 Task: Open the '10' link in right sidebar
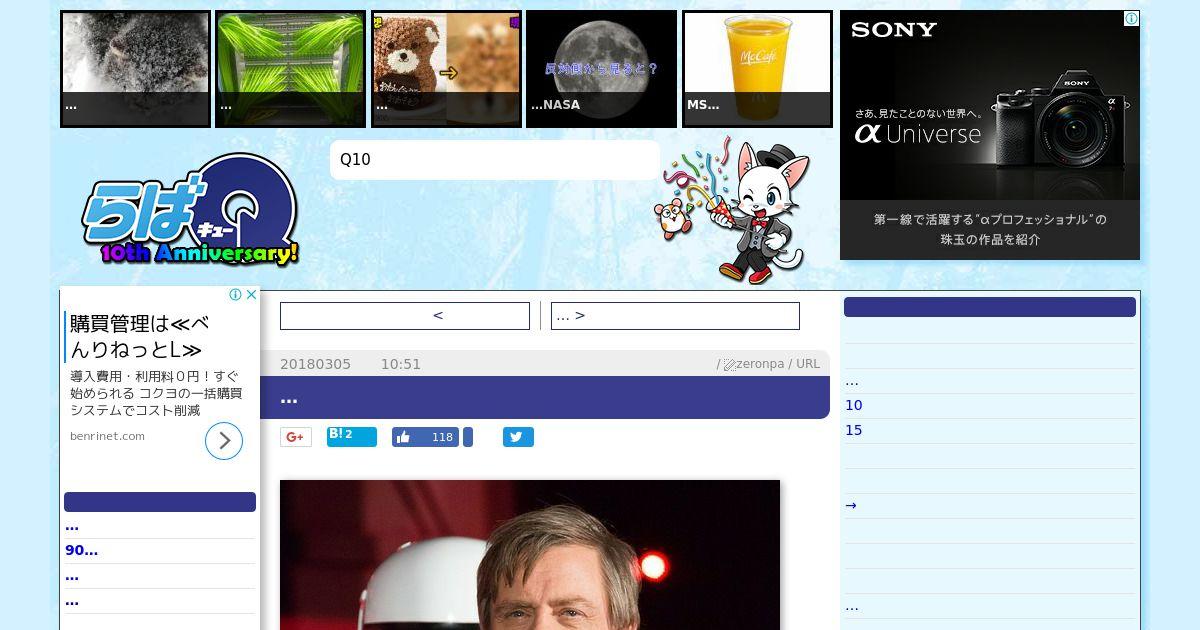[x=853, y=405]
